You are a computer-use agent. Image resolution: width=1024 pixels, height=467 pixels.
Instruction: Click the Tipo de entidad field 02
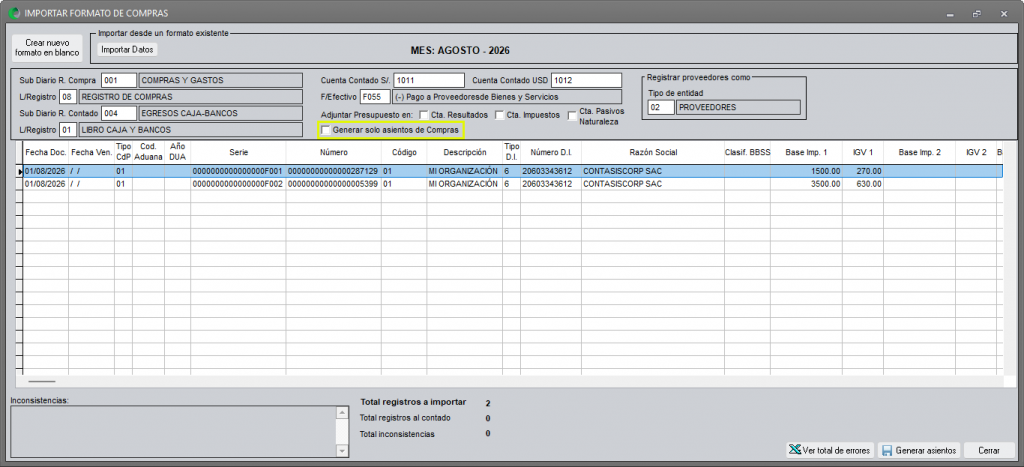661,107
